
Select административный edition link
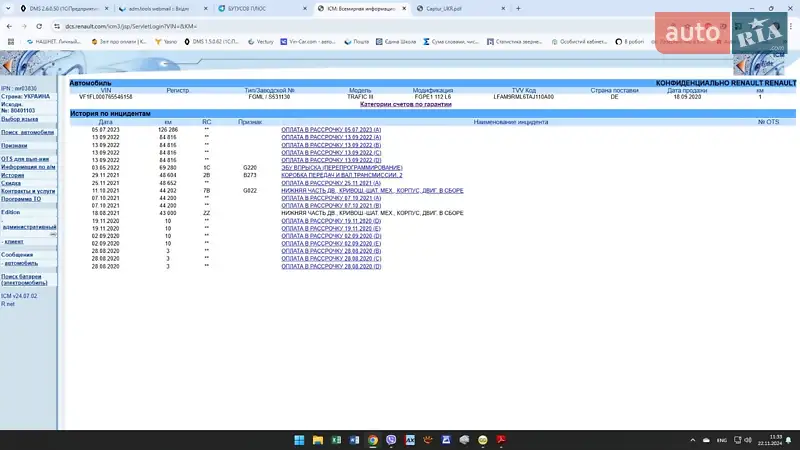pyautogui.click(x=30, y=227)
